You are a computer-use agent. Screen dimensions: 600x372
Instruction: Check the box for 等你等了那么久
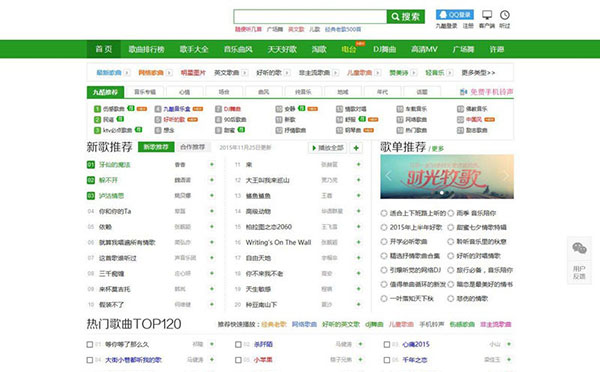(90, 344)
